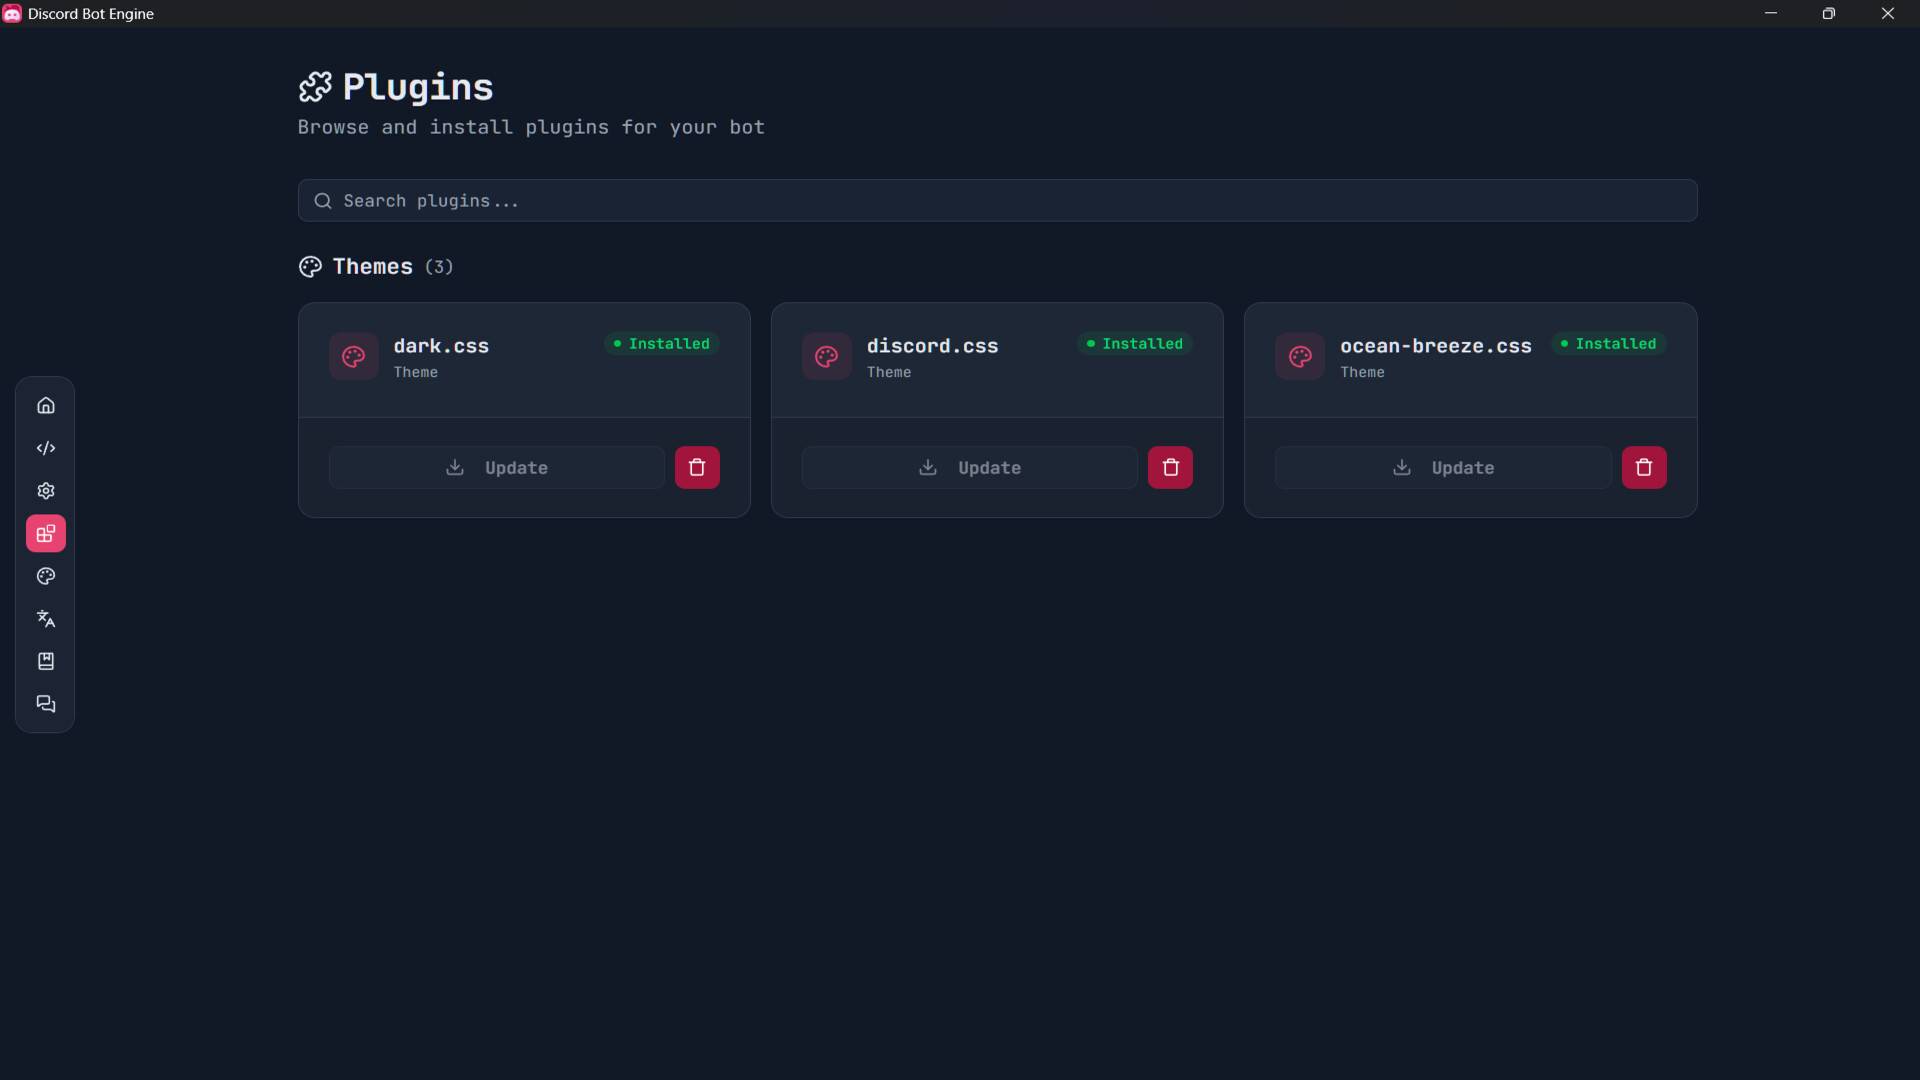
Task: Open the language translation sidebar icon
Action: tap(46, 619)
